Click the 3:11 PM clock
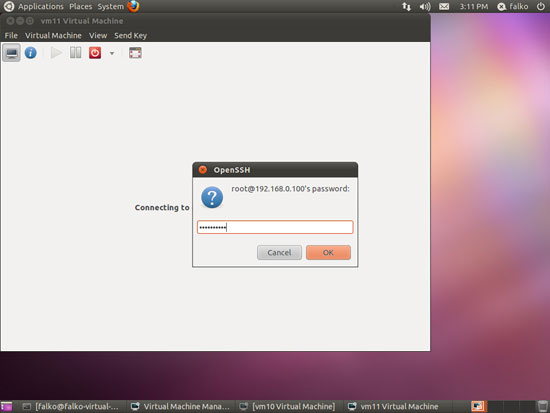This screenshot has width=550, height=413. coord(474,6)
